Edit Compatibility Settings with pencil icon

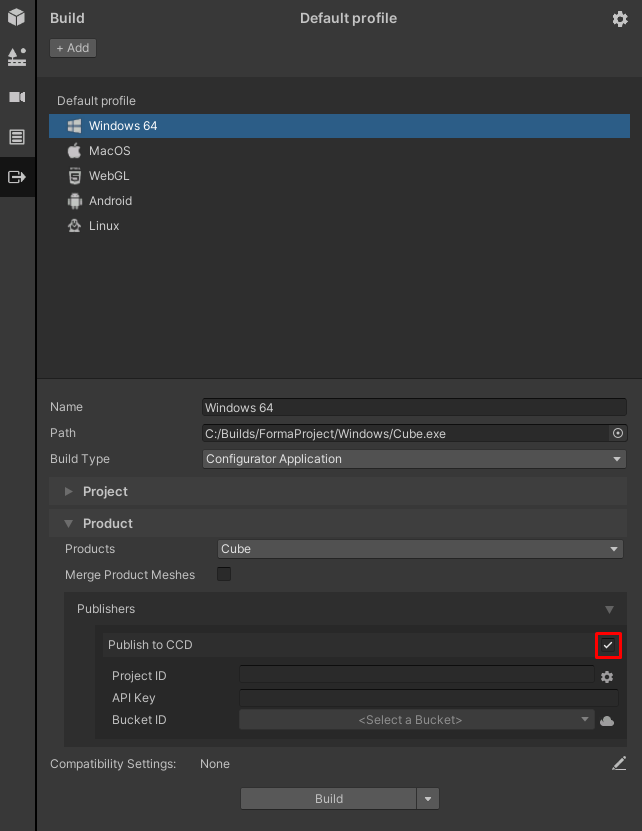point(619,764)
